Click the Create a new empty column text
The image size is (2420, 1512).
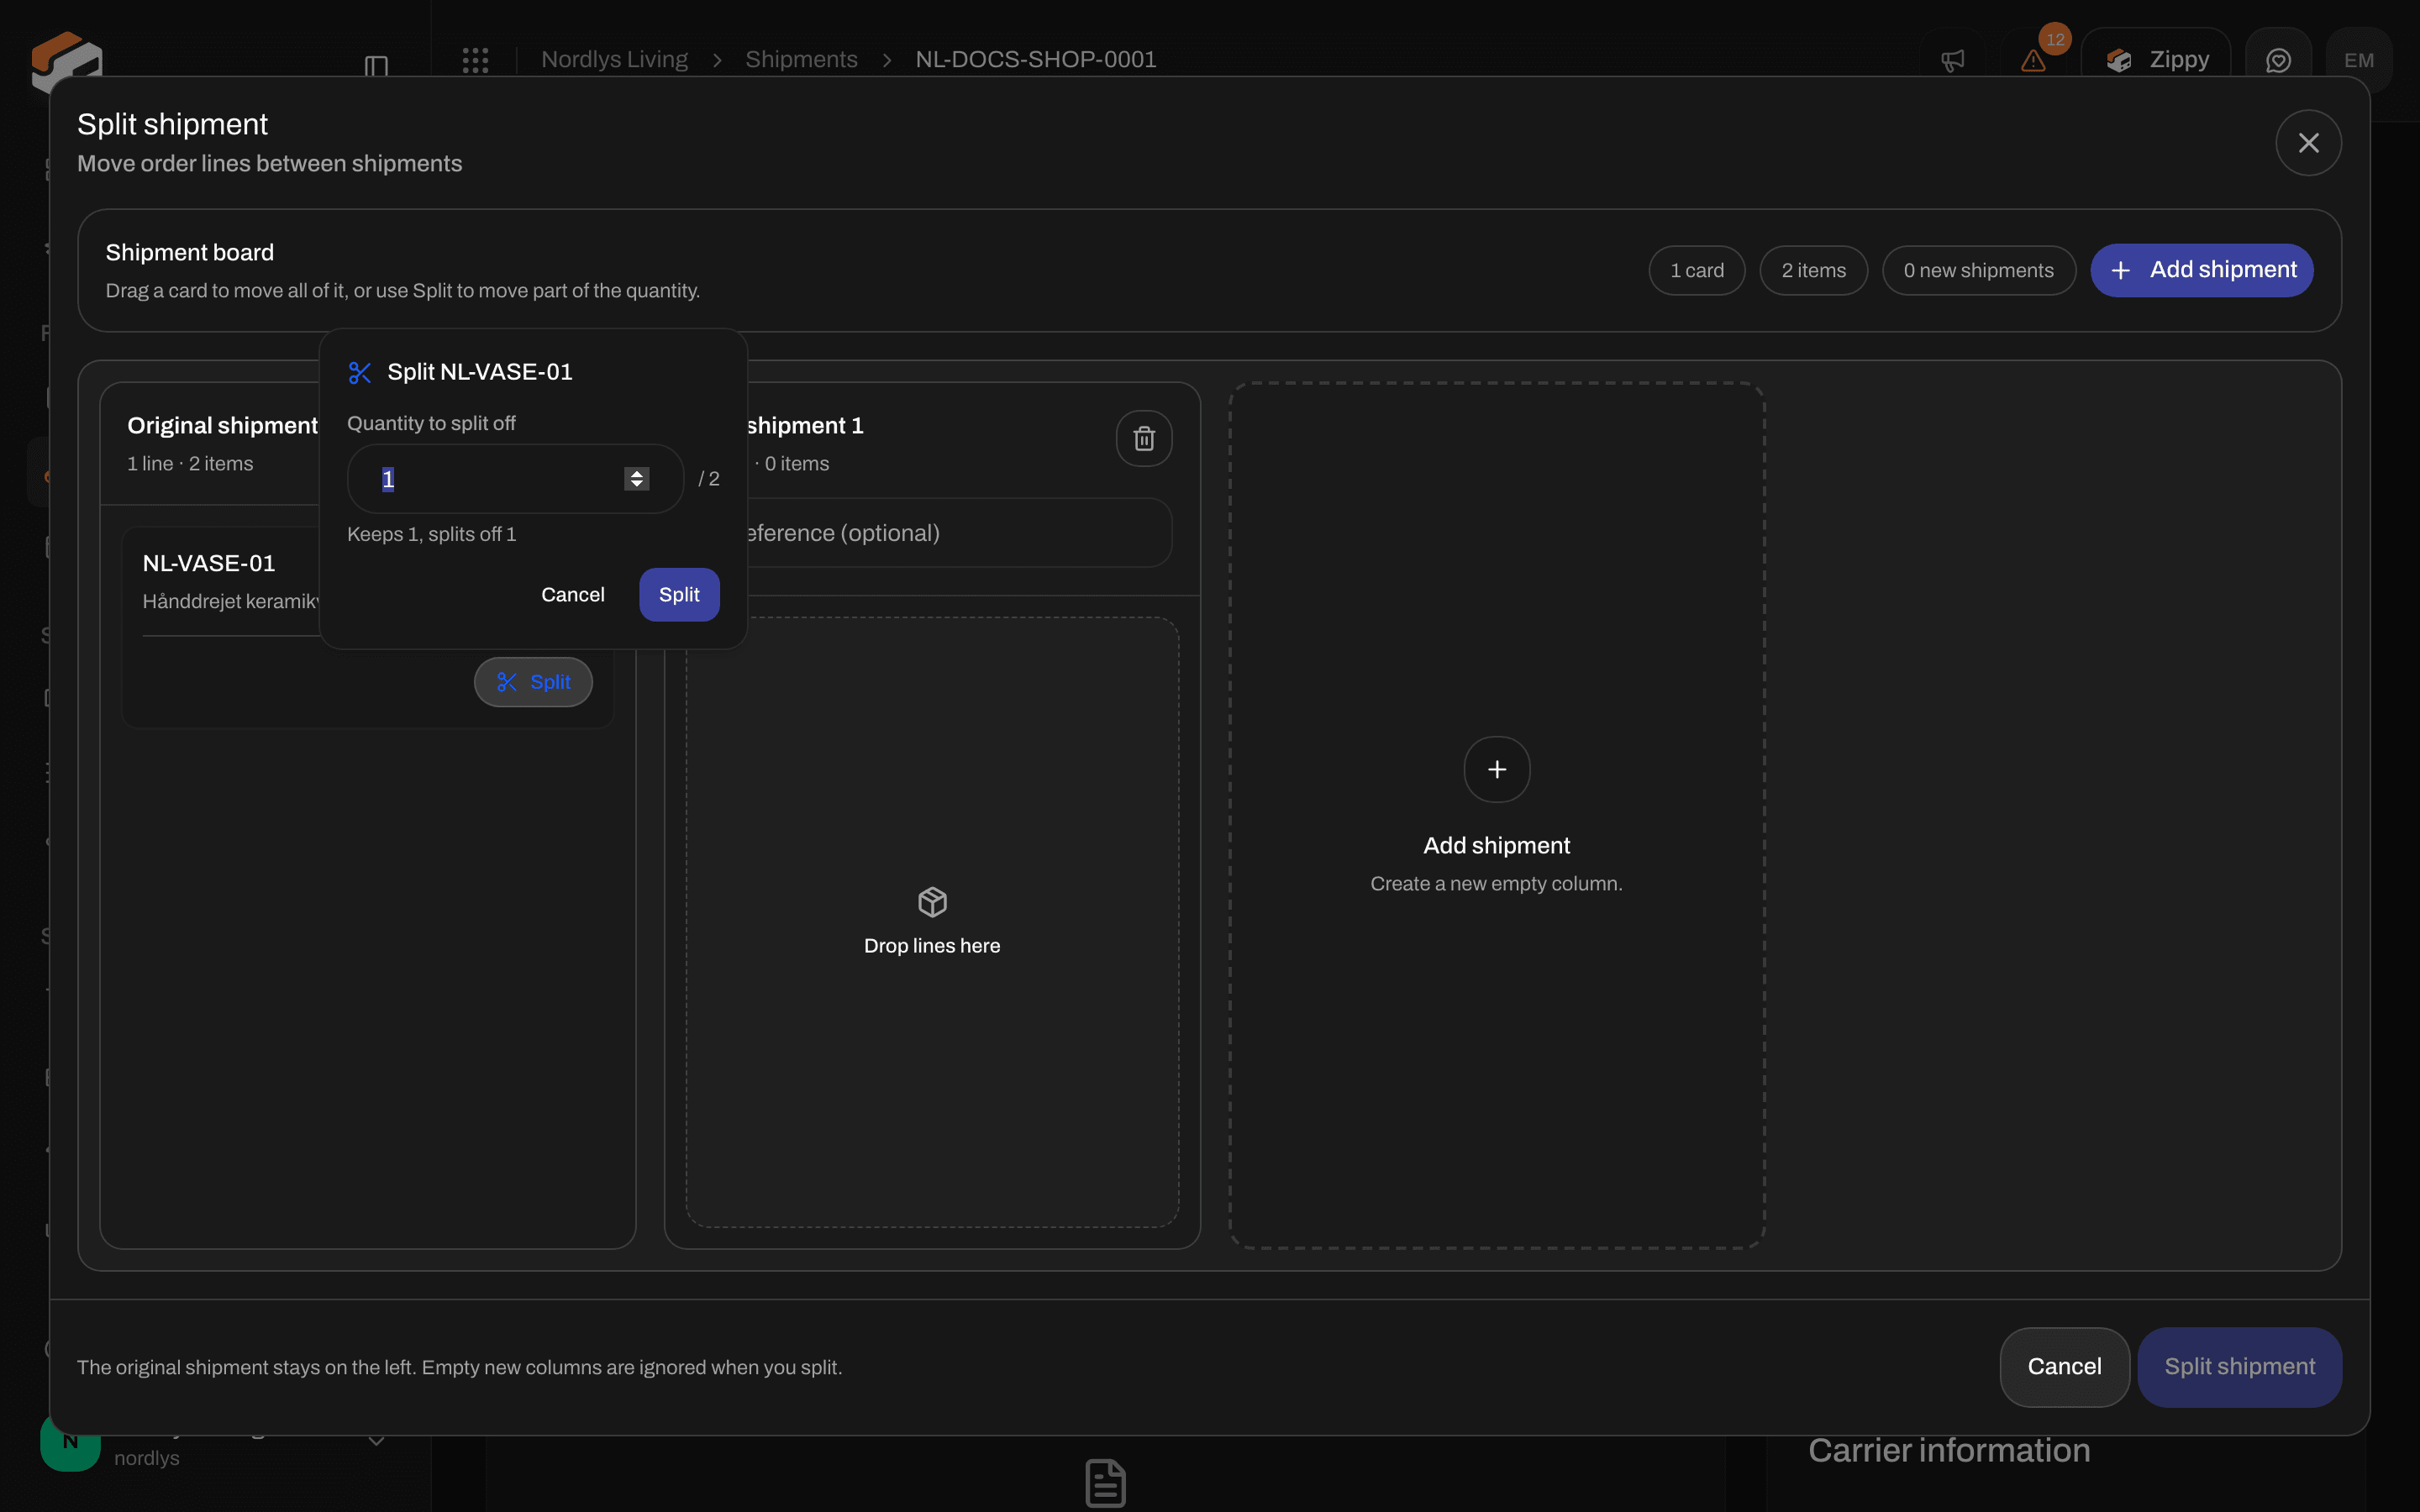click(1496, 884)
